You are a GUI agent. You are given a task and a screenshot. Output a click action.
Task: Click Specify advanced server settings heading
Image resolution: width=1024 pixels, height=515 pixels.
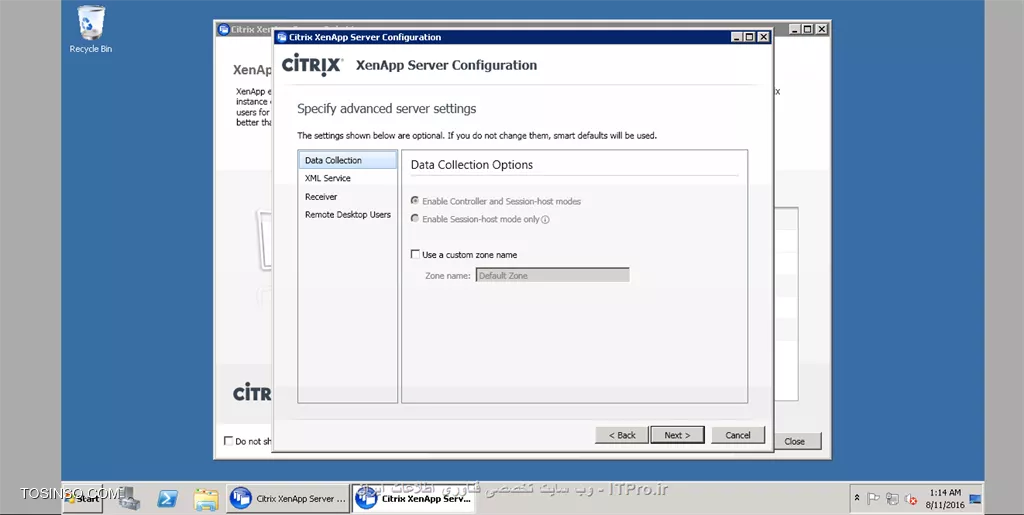387,109
